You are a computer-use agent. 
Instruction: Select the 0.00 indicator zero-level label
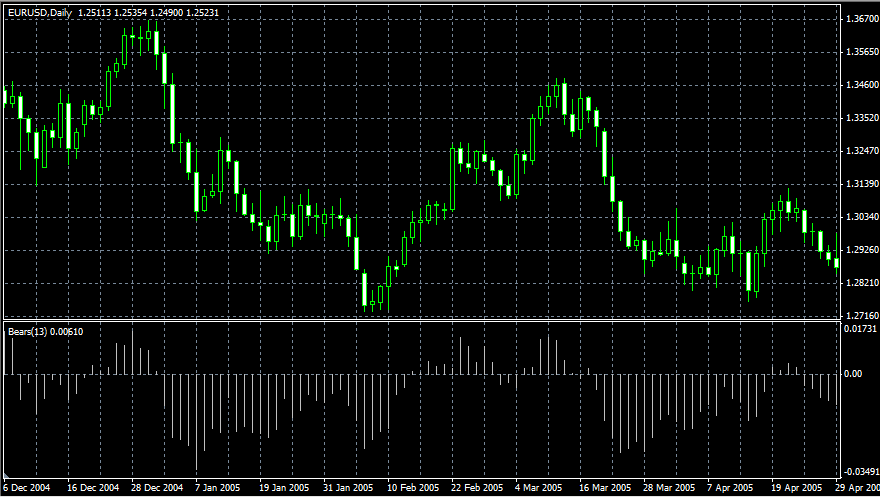(853, 374)
